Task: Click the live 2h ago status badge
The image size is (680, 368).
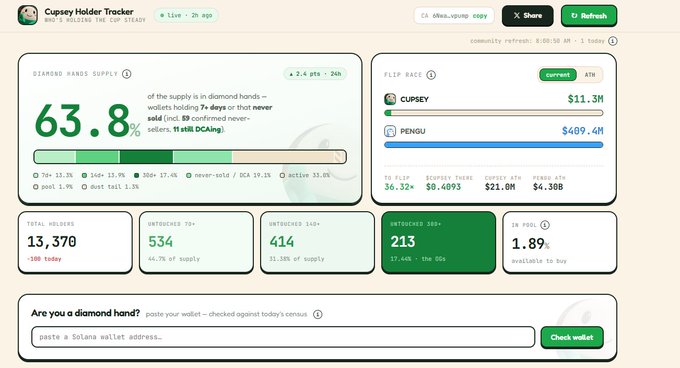Action: pyautogui.click(x=186, y=15)
